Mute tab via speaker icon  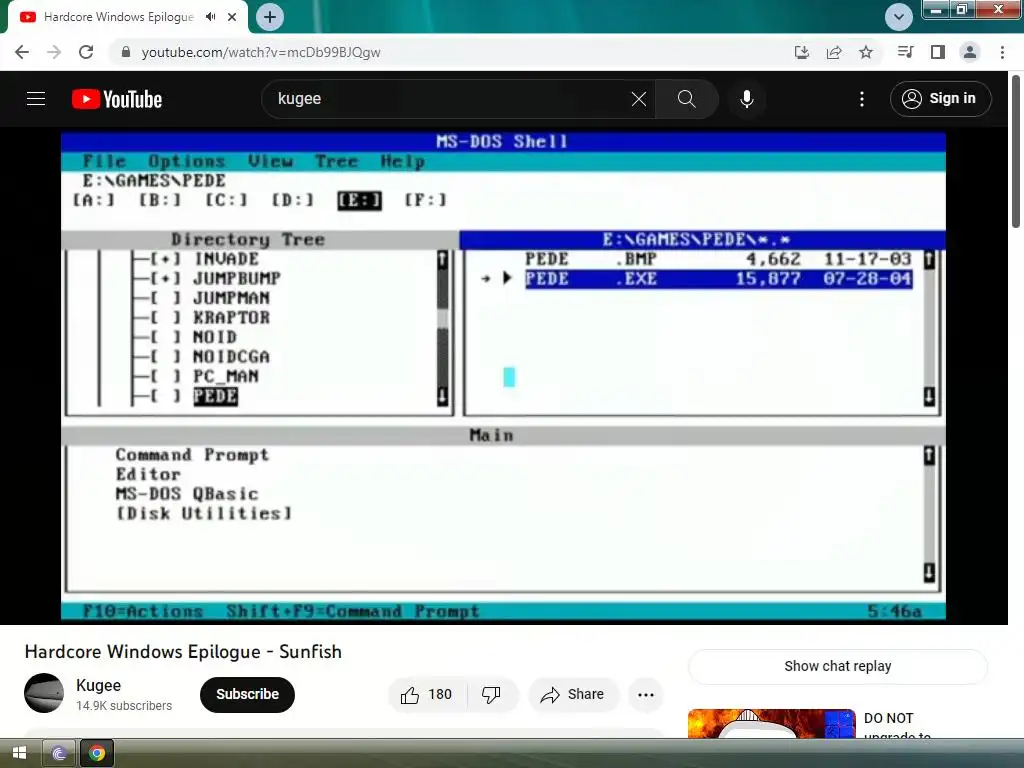point(210,17)
